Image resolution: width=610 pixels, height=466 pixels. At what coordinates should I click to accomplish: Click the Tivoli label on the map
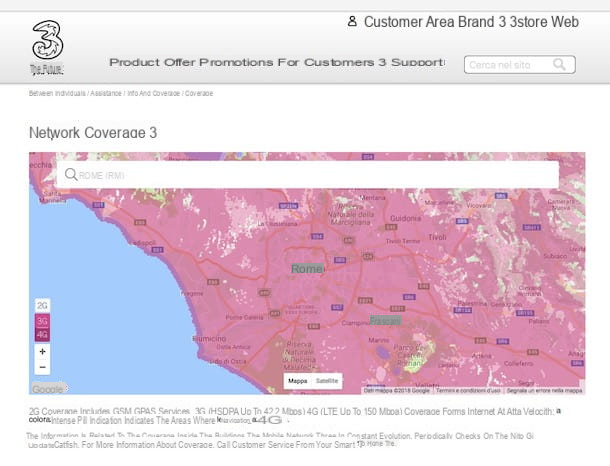437,237
